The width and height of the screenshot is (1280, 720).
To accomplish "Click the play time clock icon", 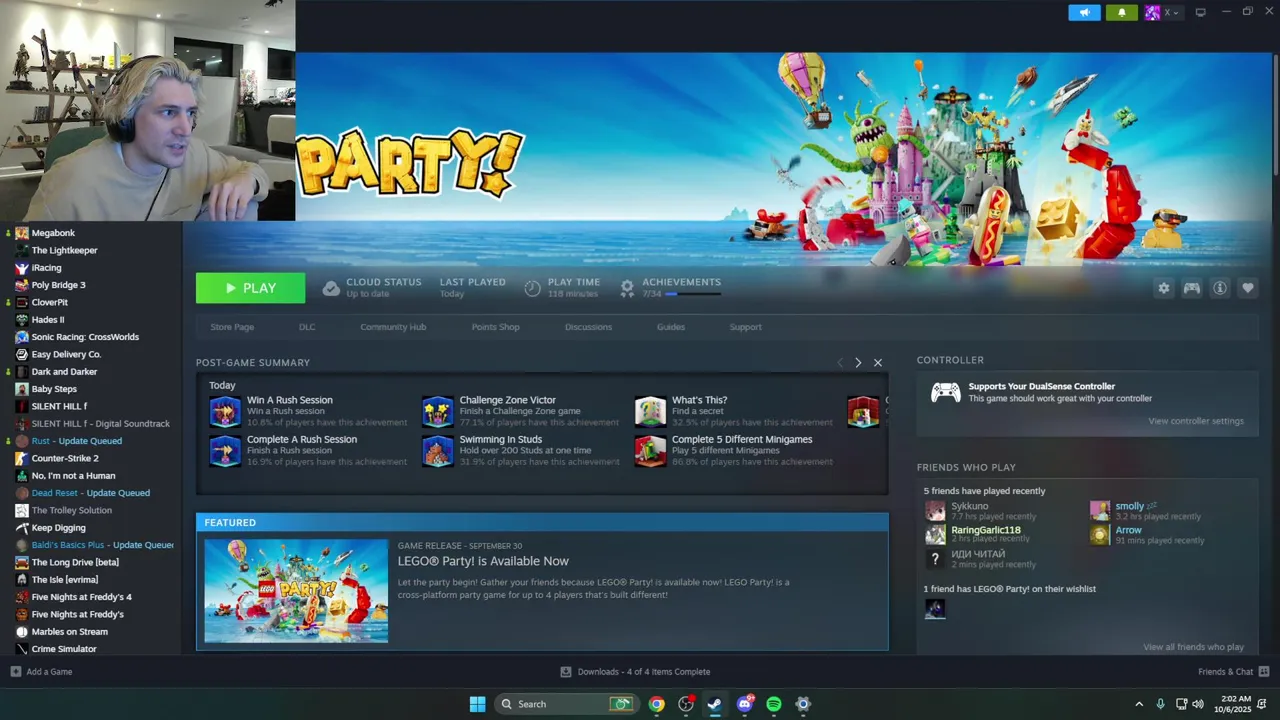I will click(x=532, y=288).
